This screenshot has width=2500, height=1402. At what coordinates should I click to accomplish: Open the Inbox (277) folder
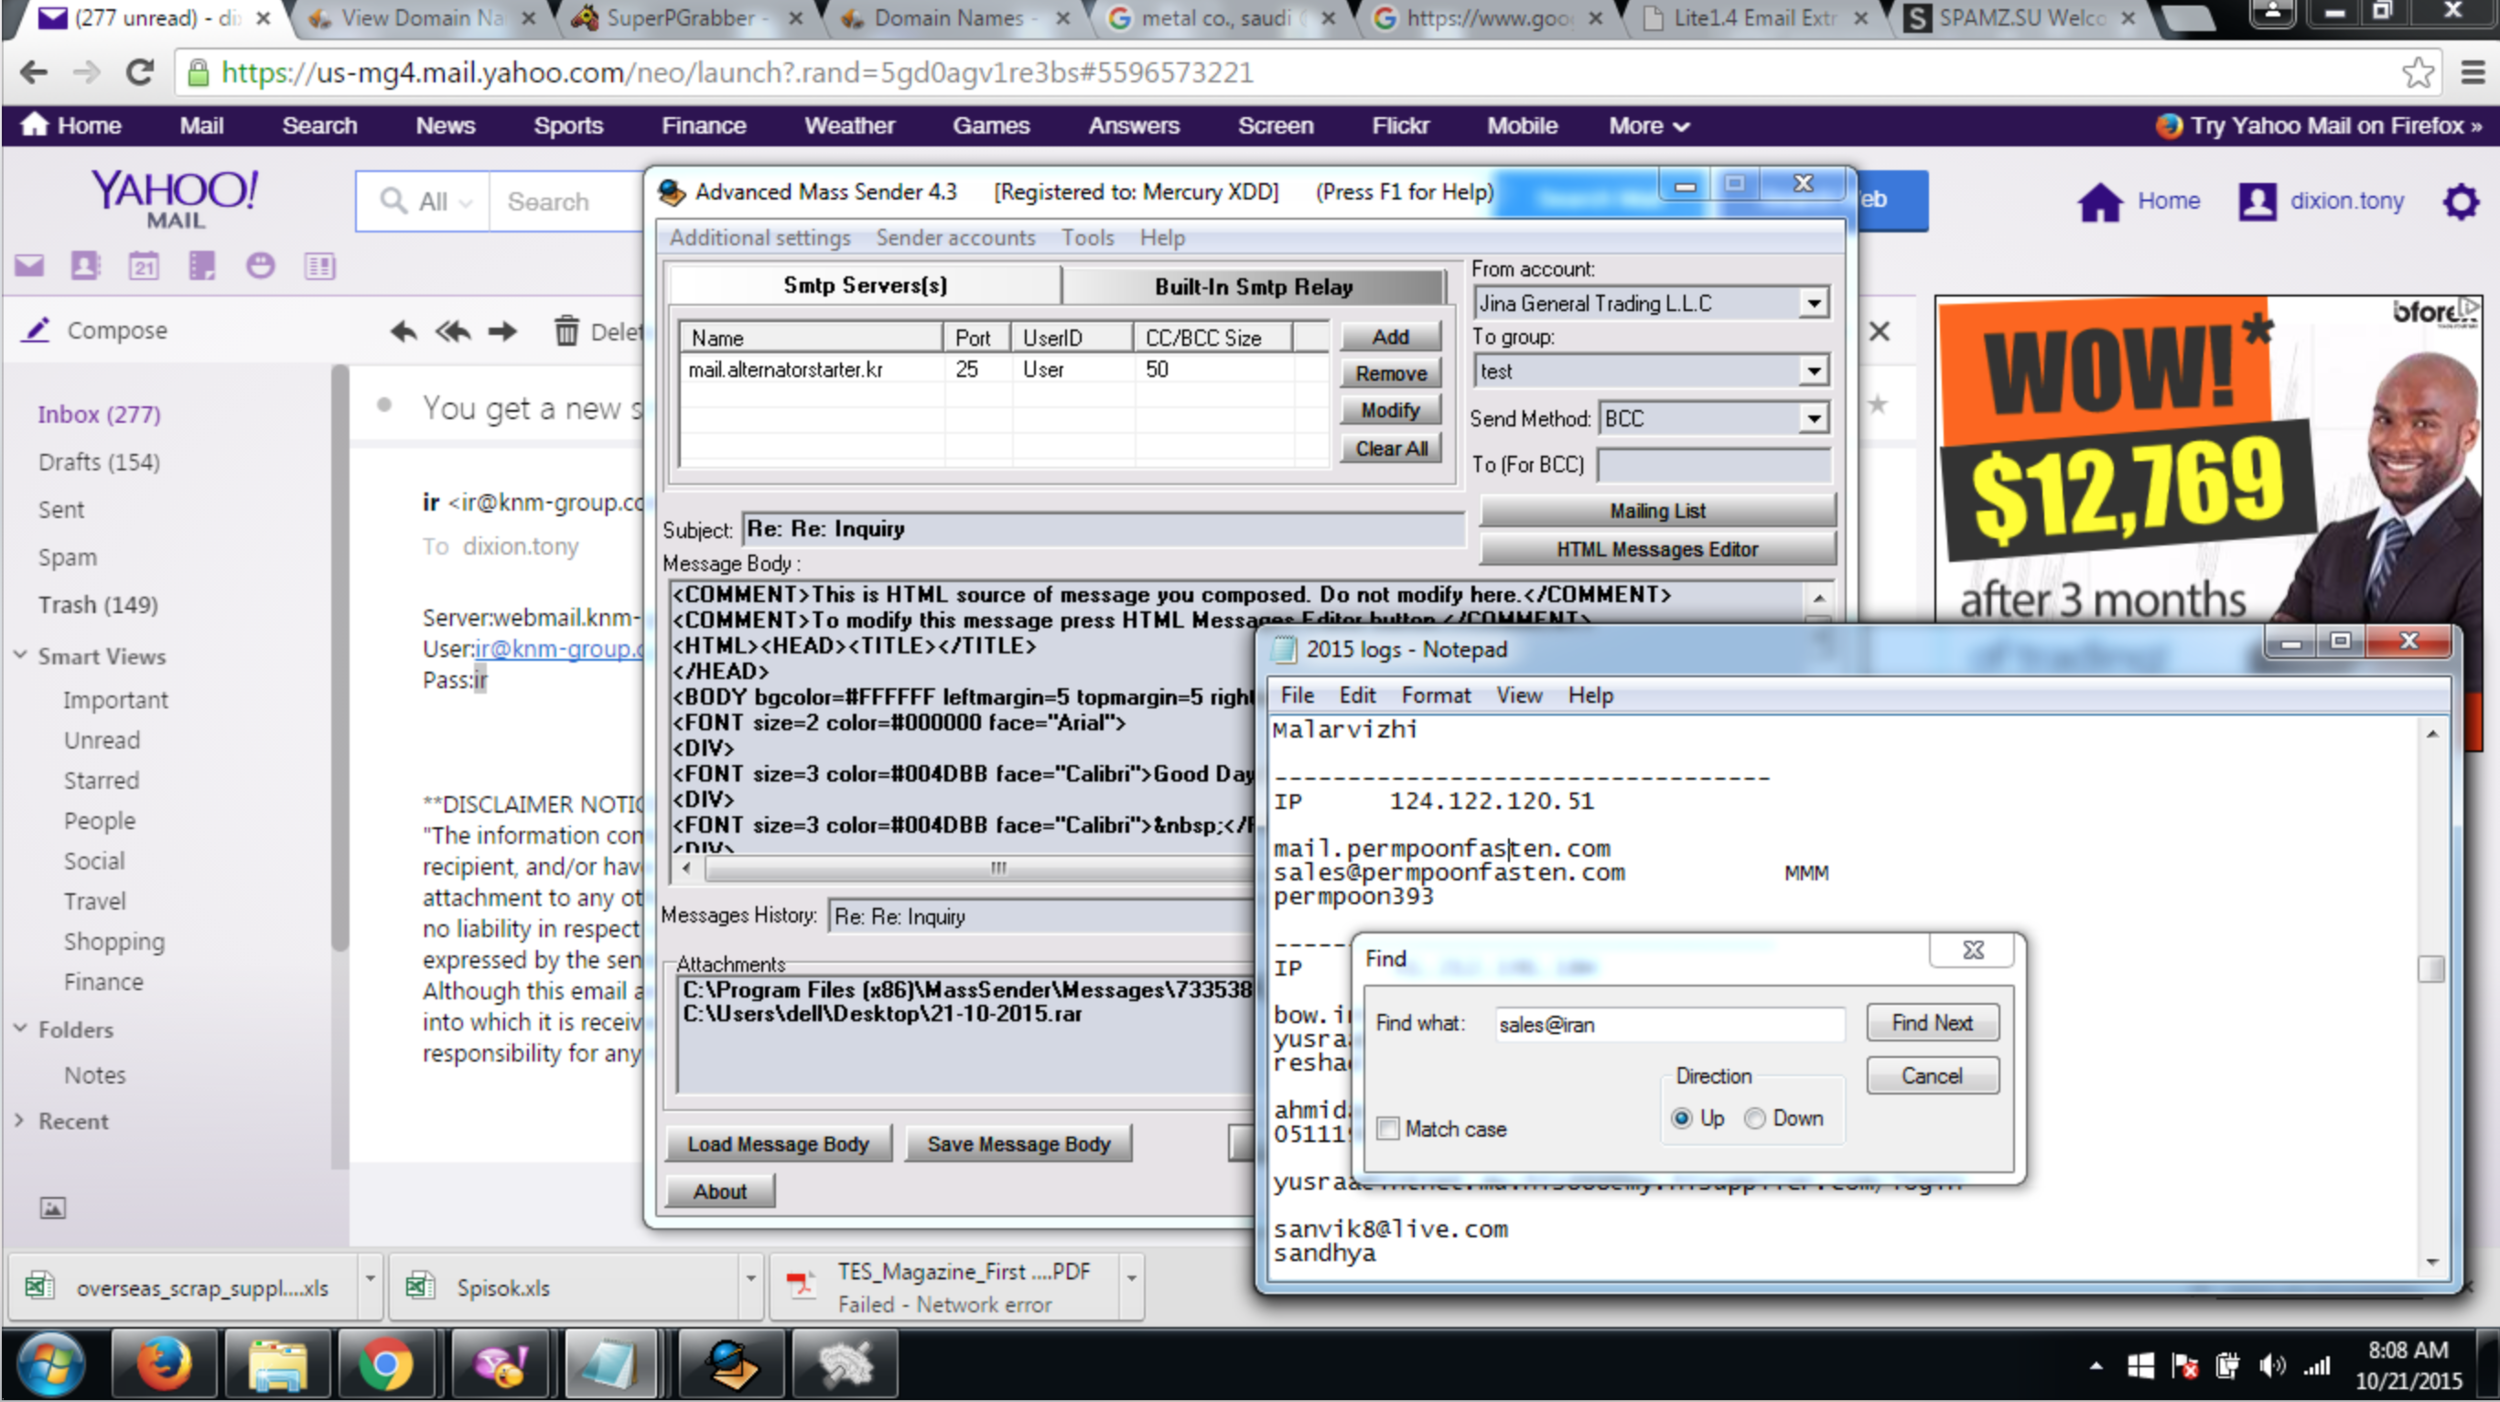(99, 414)
